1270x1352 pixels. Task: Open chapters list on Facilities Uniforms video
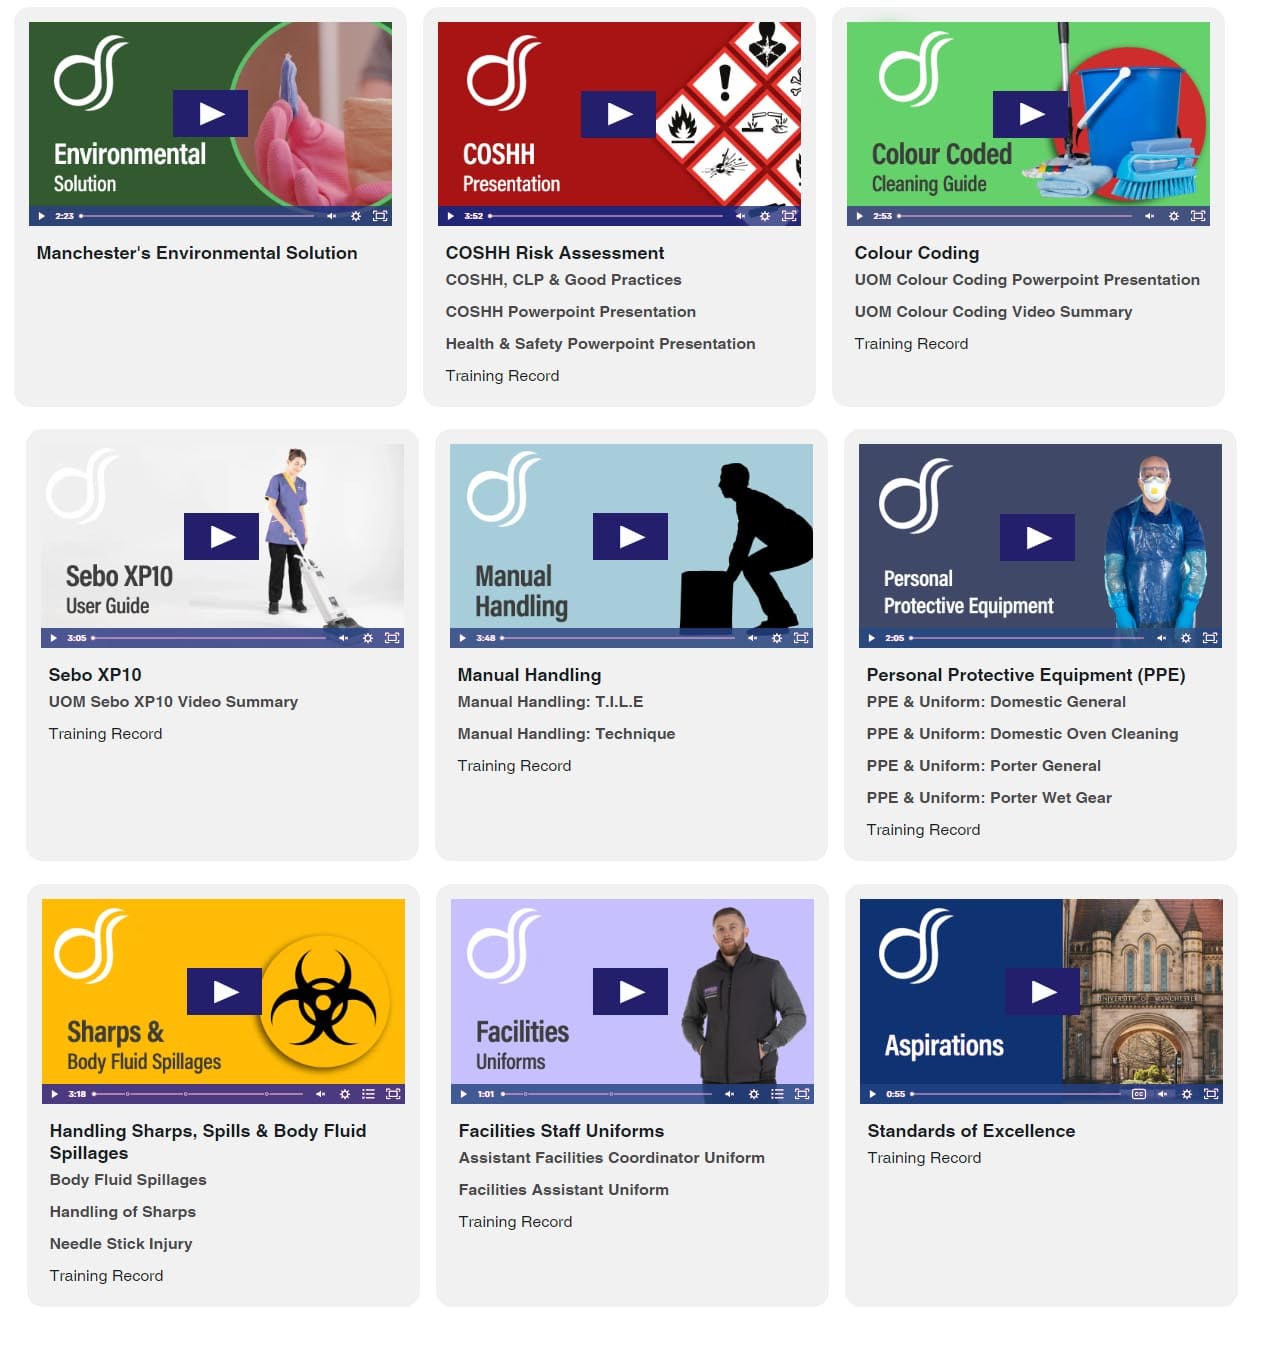pos(777,1094)
